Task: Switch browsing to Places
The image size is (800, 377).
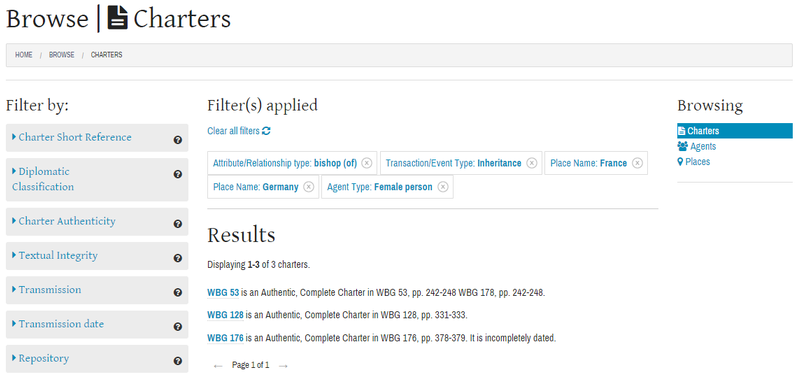Action: (x=693, y=162)
